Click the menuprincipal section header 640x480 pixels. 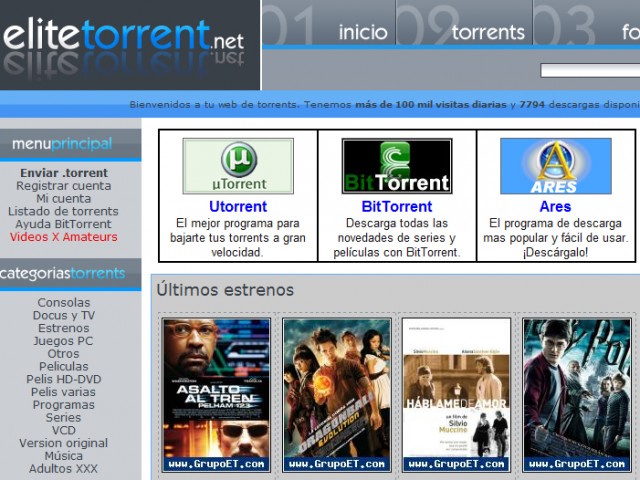[62, 144]
